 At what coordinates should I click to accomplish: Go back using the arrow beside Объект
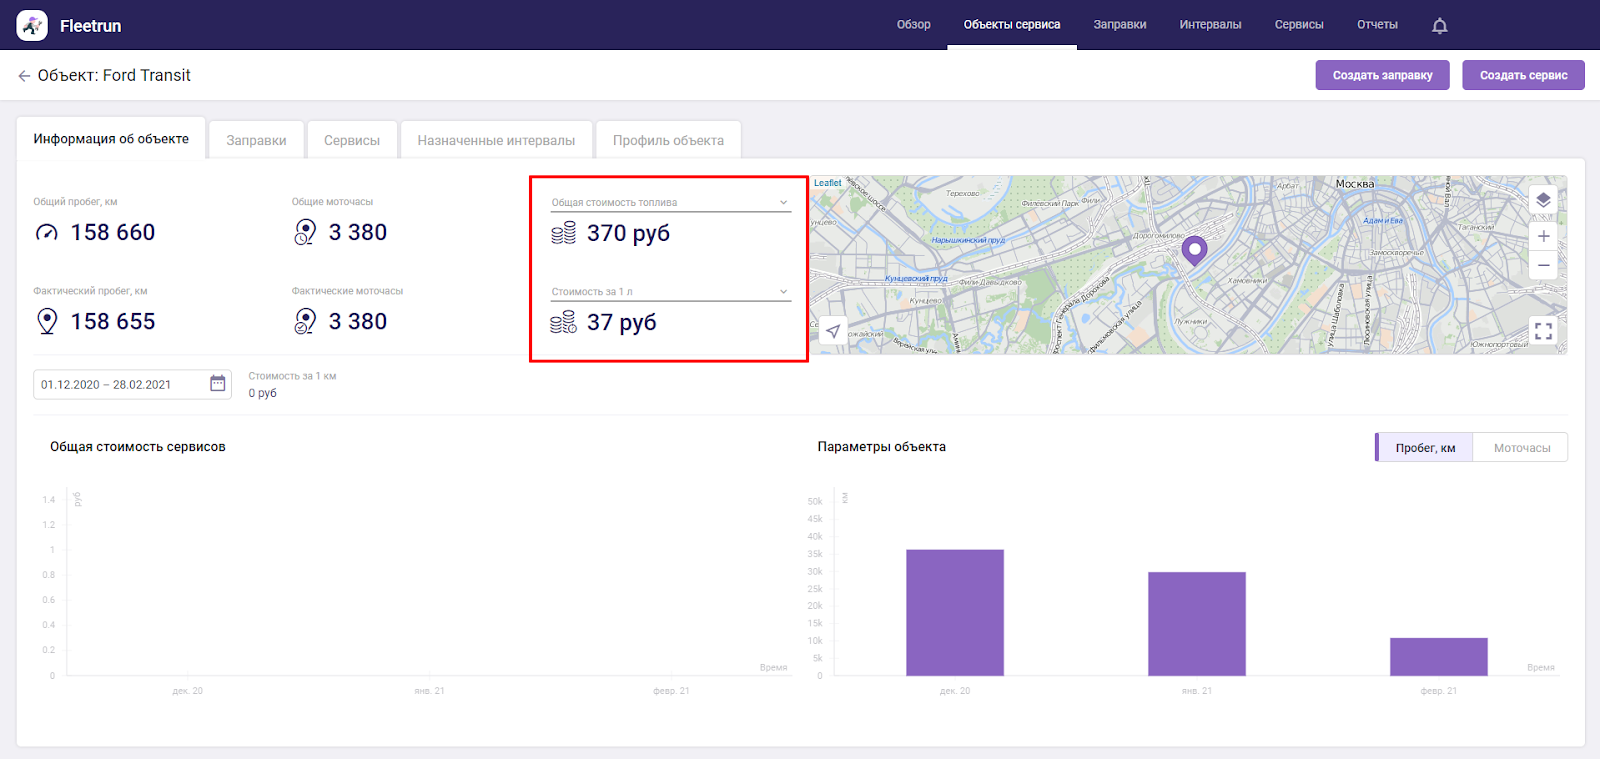24,76
